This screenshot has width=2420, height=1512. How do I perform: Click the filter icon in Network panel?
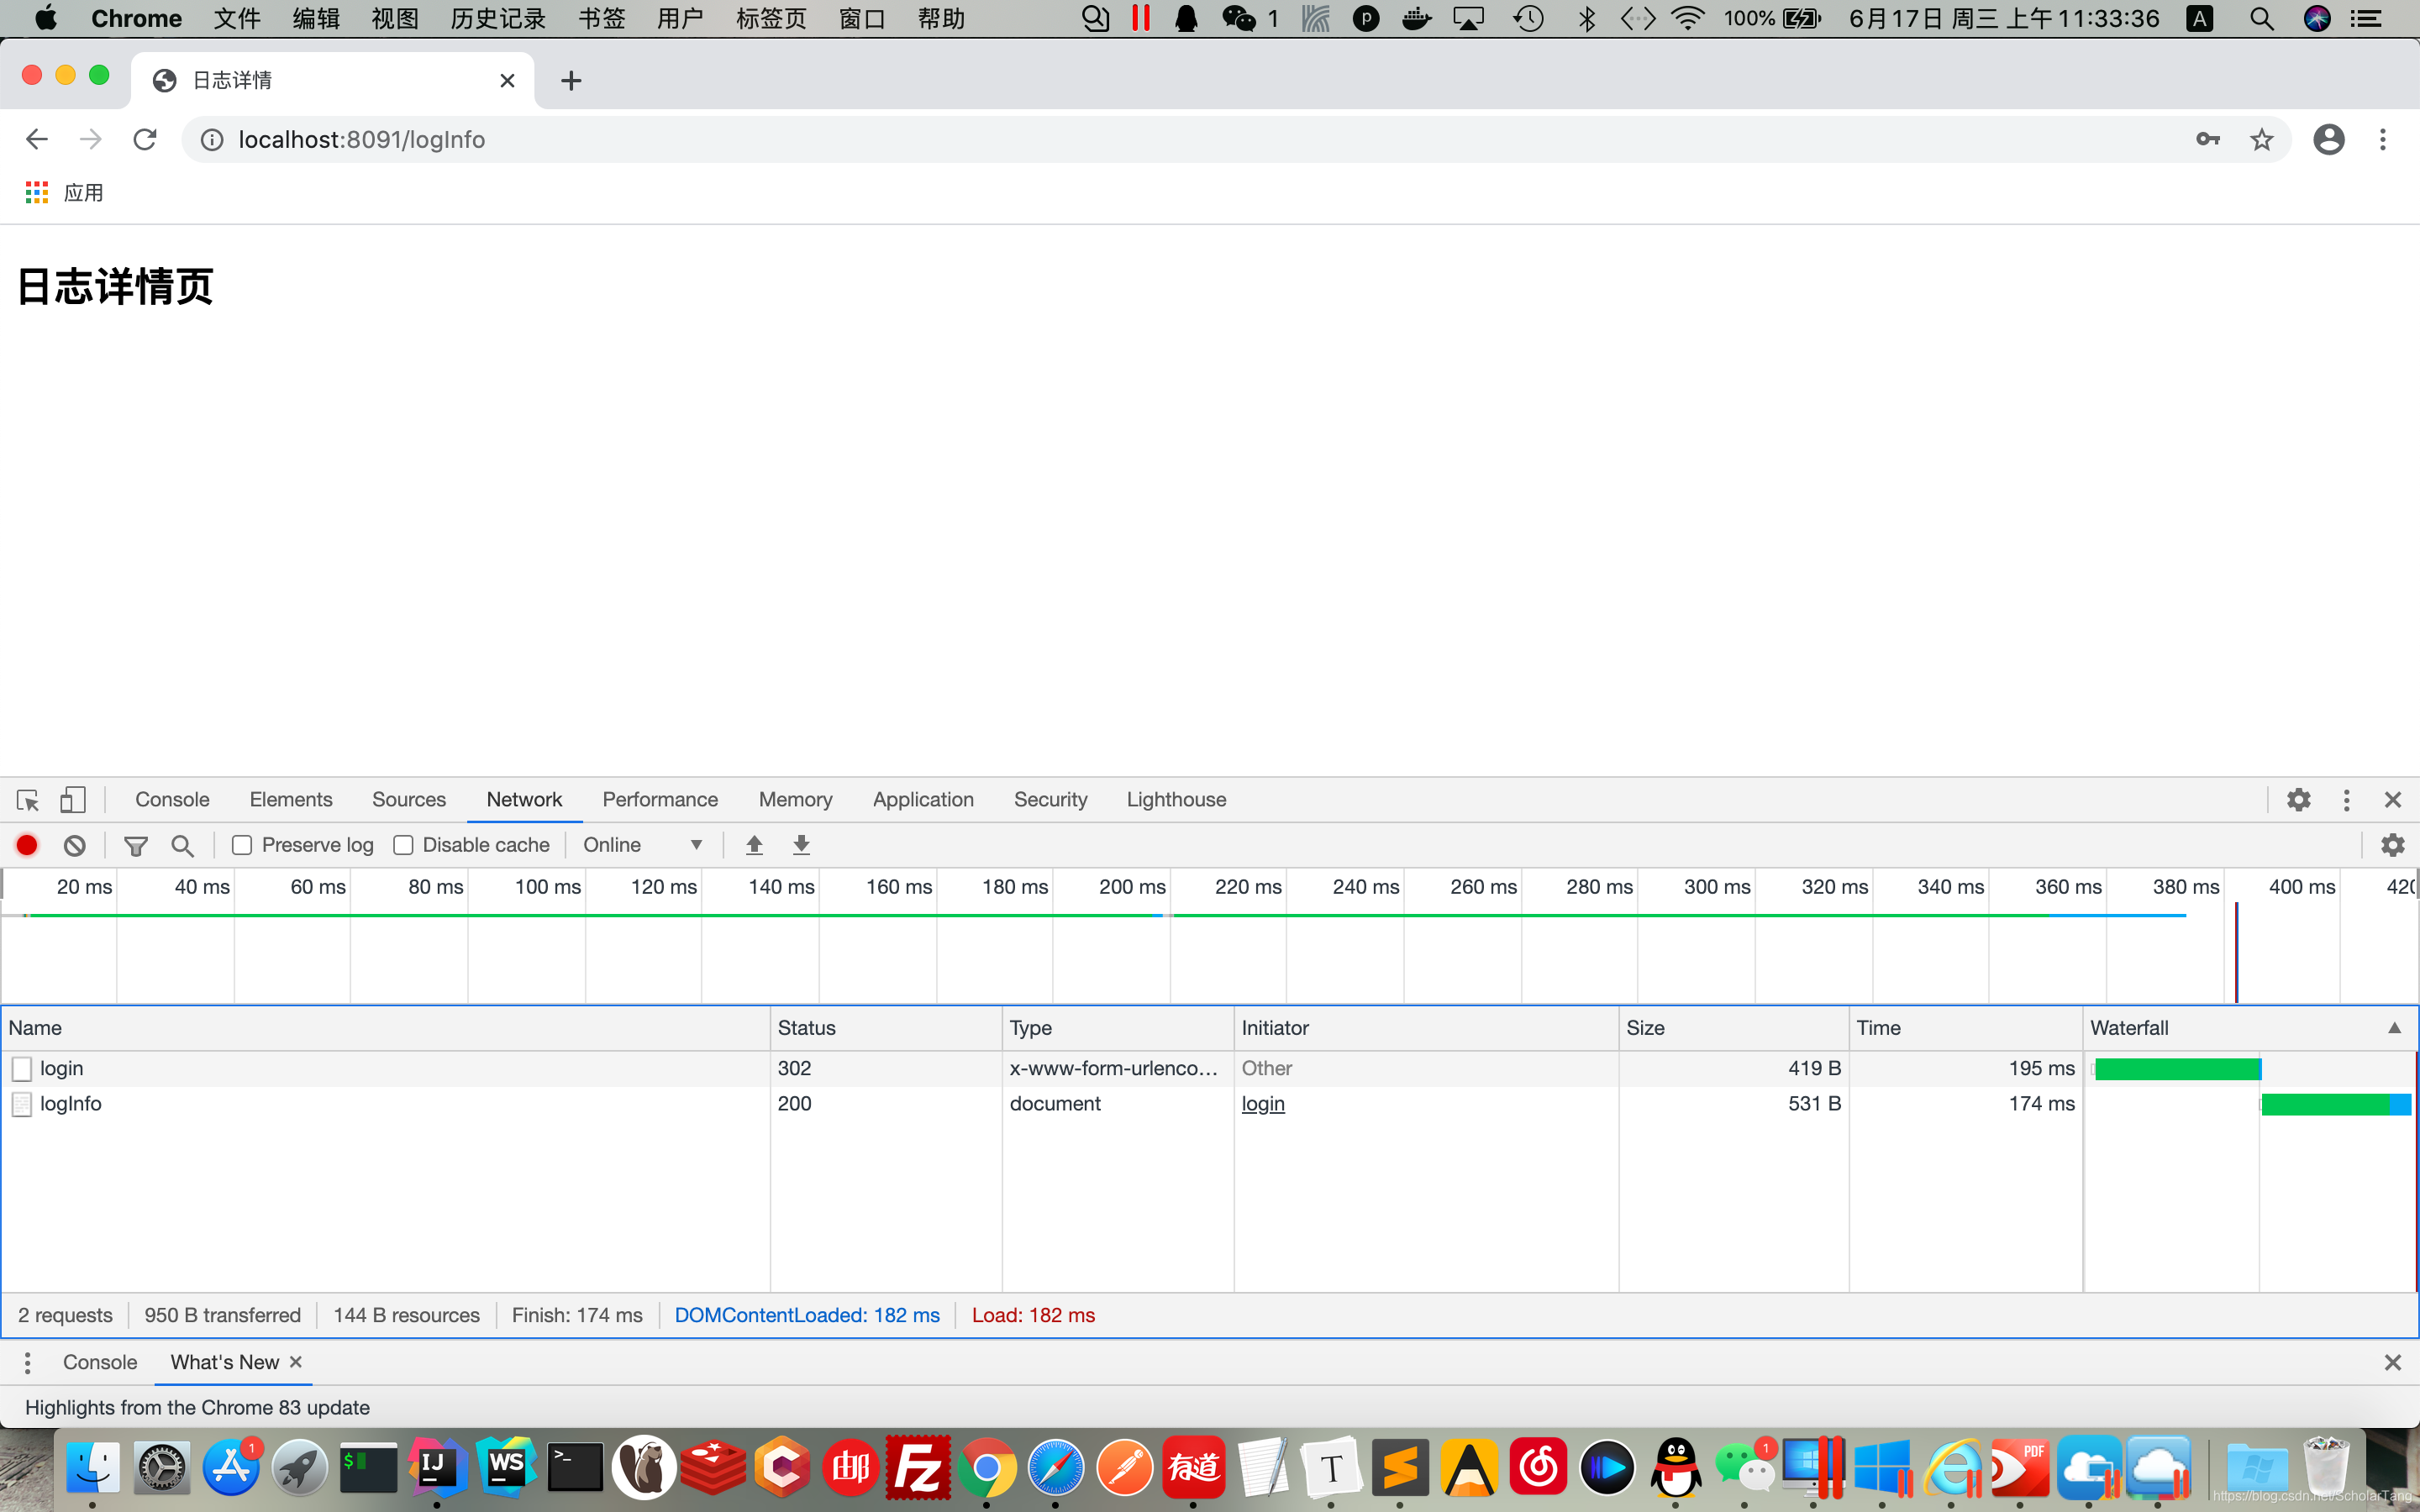point(134,845)
